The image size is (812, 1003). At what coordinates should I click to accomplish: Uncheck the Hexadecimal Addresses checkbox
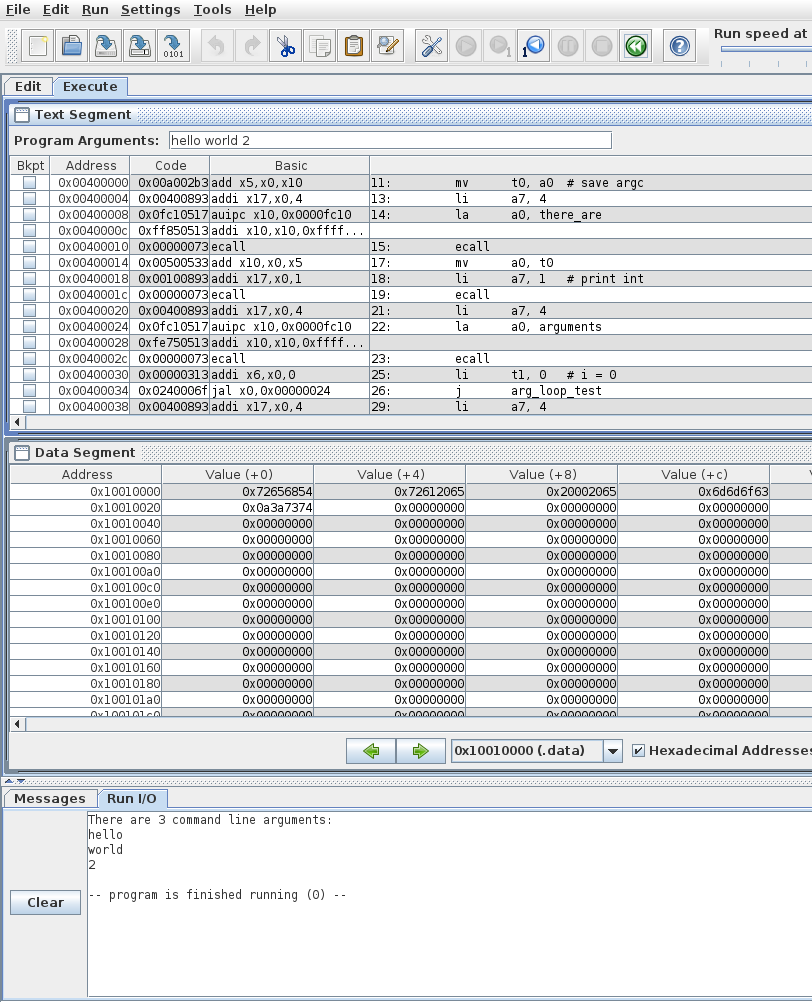point(638,750)
